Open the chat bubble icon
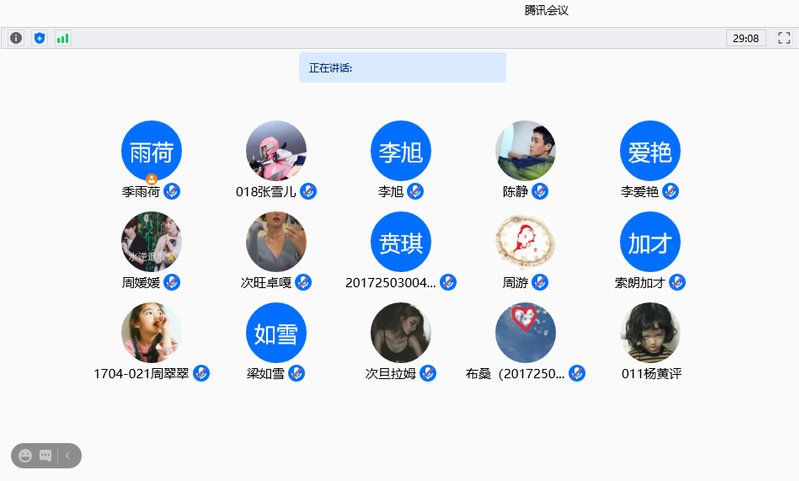This screenshot has width=799, height=481. 45,456
